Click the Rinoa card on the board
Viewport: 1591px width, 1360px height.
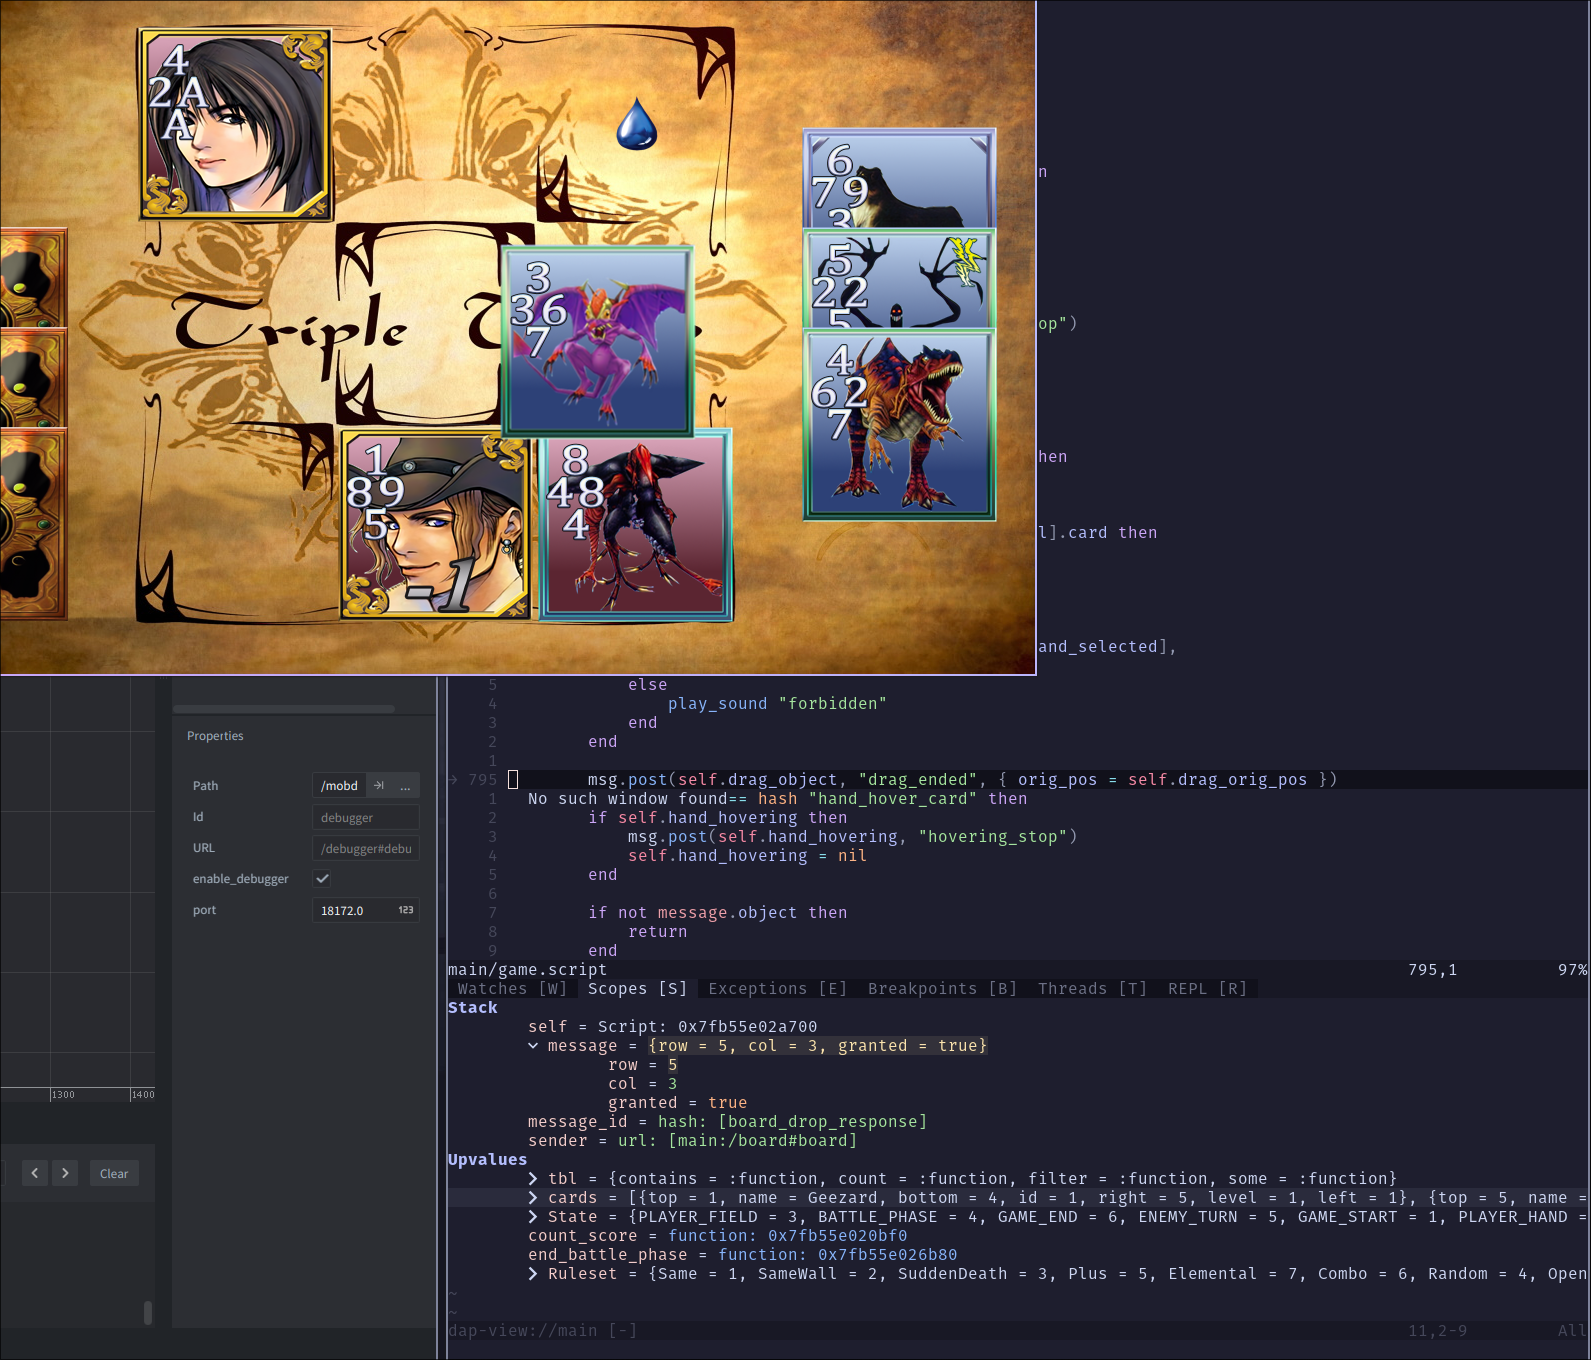pyautogui.click(x=235, y=124)
